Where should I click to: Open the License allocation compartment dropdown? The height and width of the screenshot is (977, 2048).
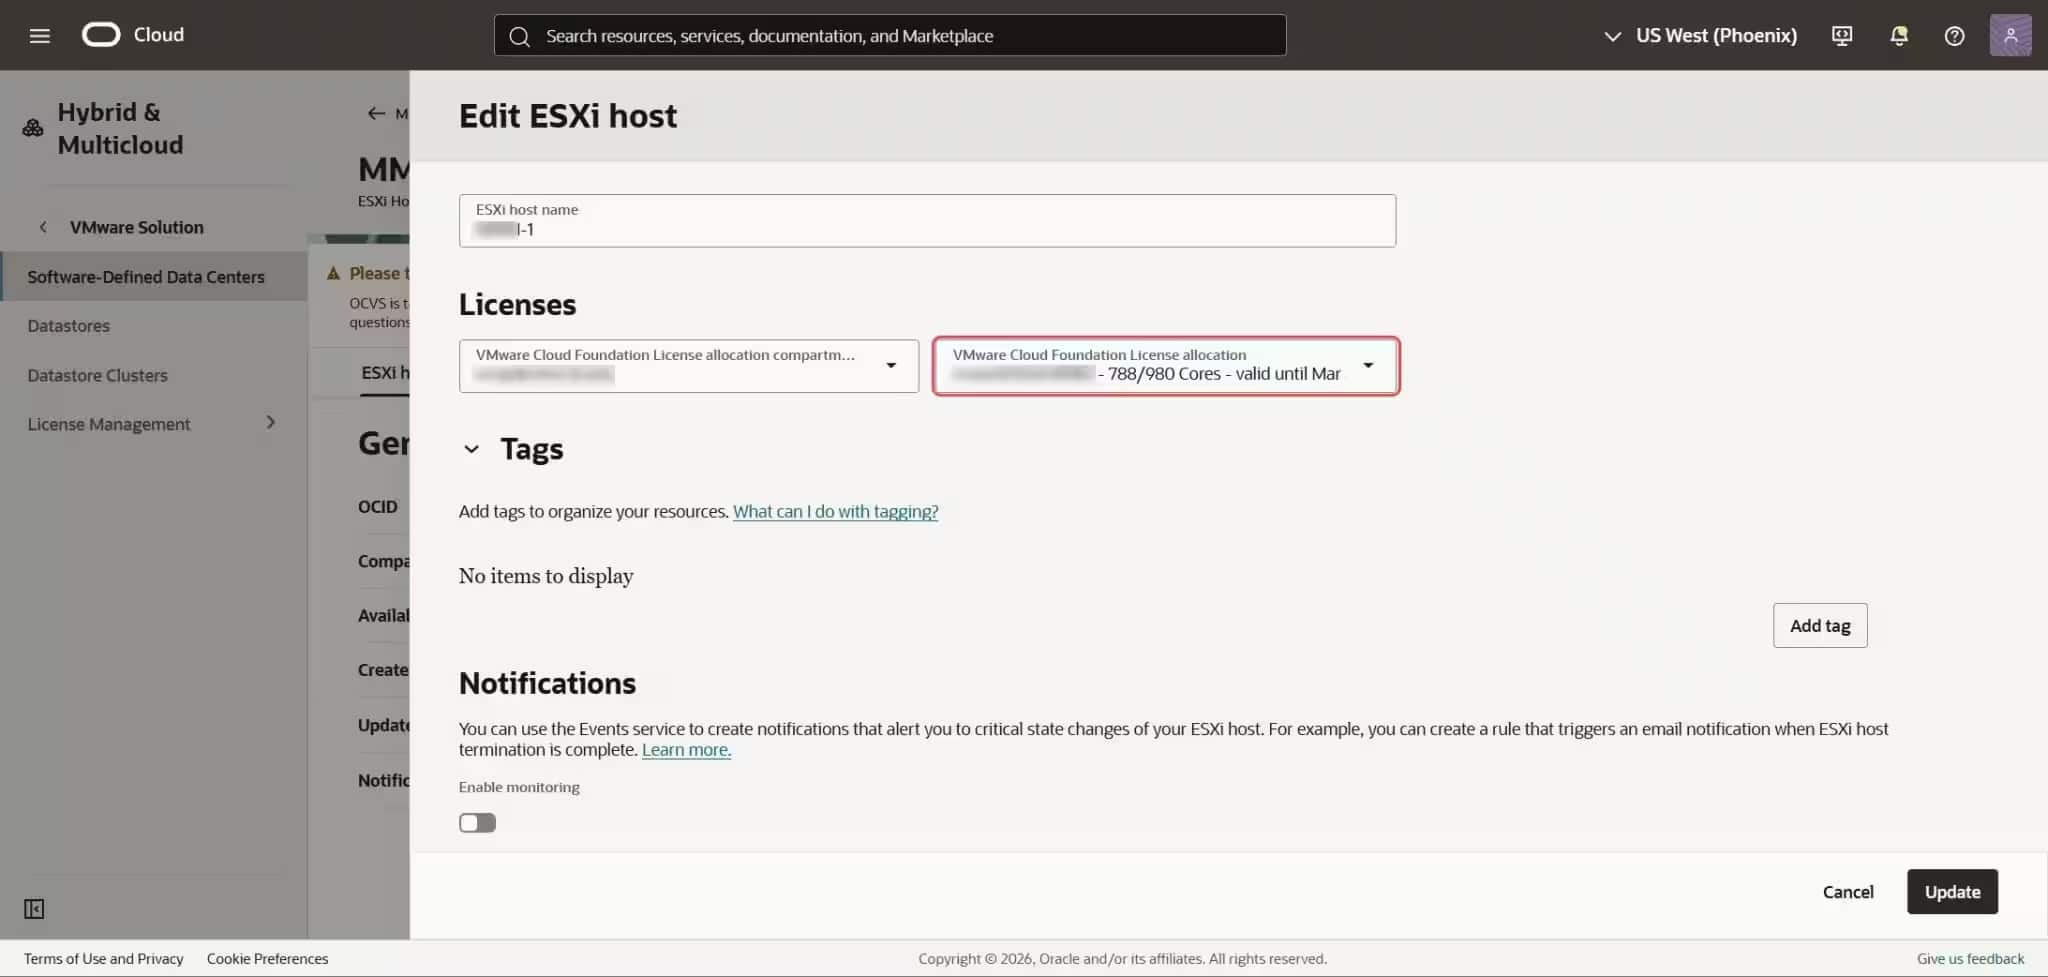click(890, 366)
